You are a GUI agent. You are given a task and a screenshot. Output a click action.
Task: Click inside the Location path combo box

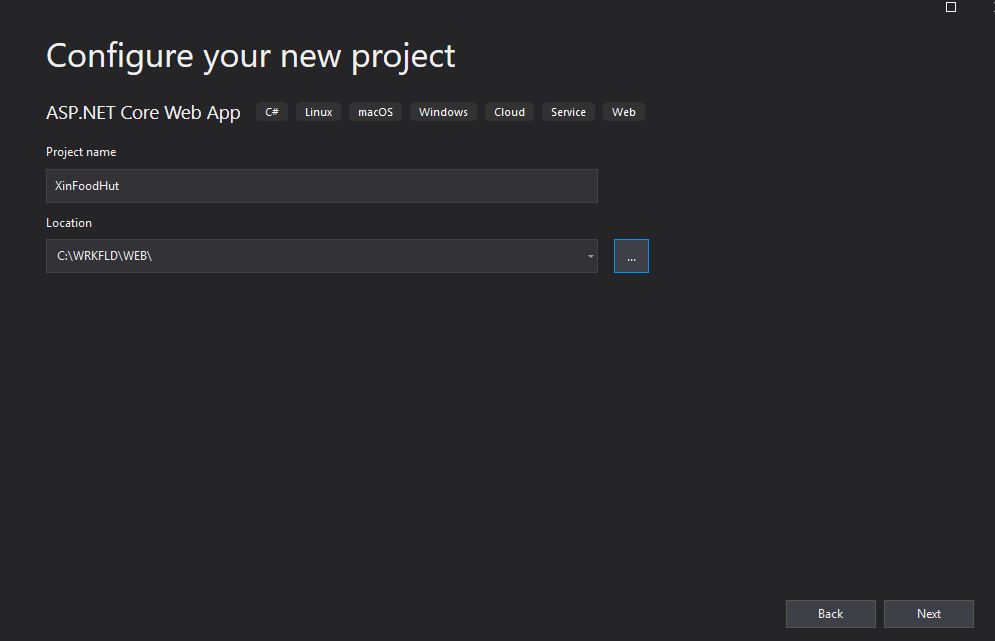[315, 256]
